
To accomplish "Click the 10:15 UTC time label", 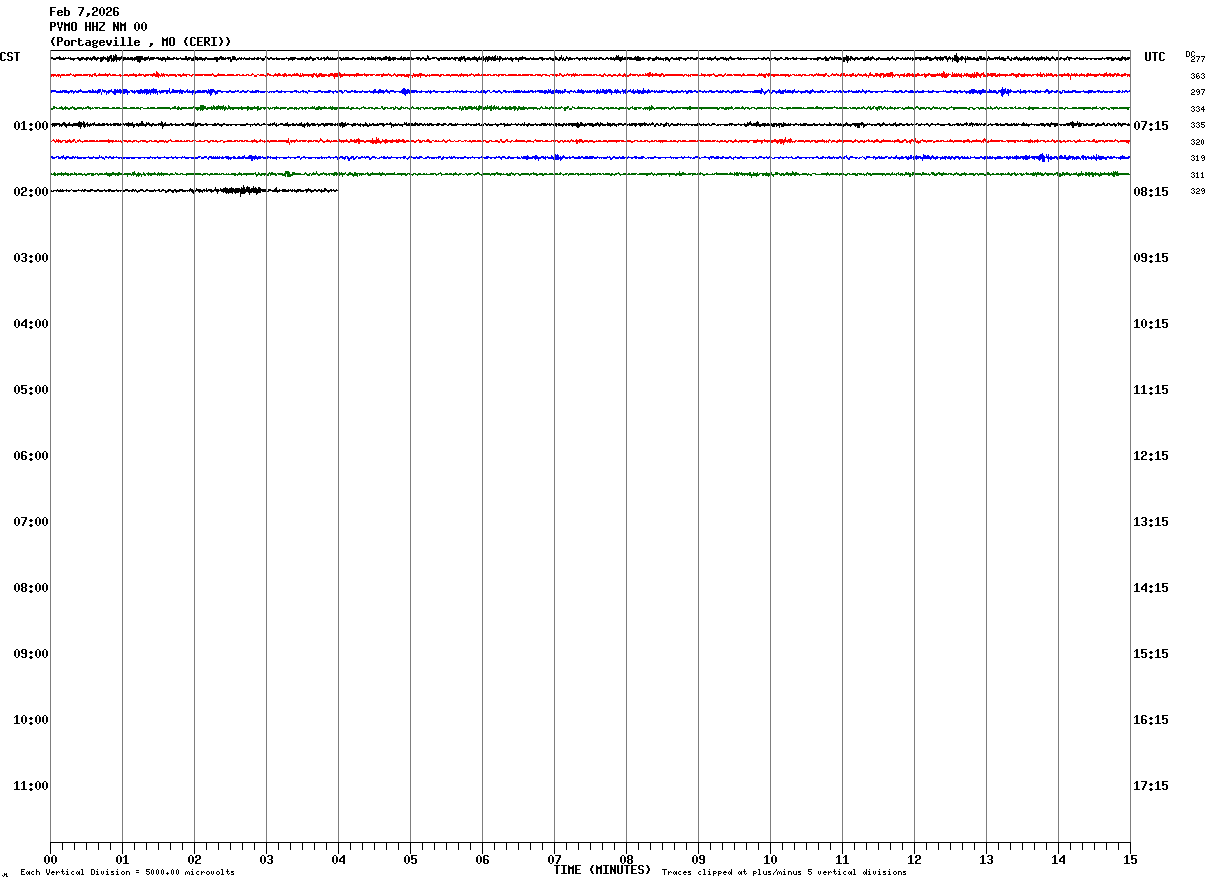I will 1151,324.
